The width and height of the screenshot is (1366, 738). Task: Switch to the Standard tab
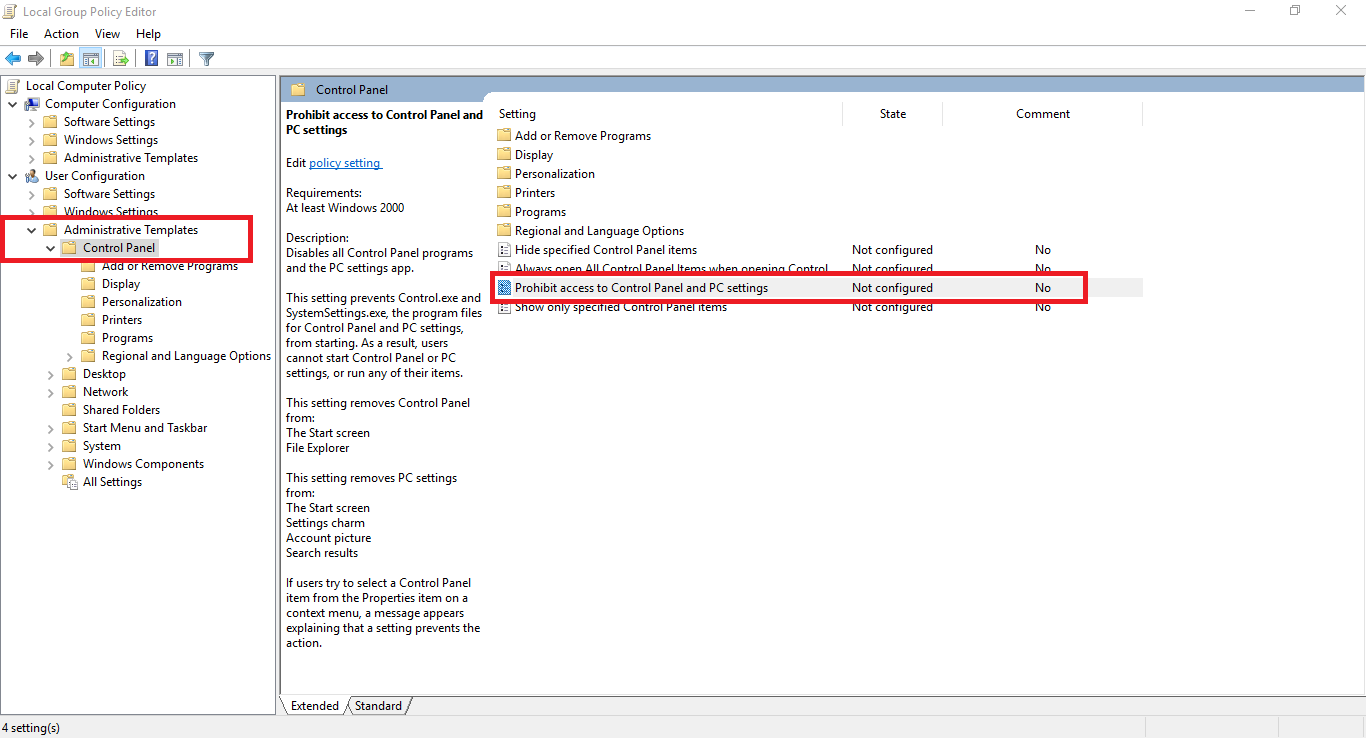(x=378, y=705)
